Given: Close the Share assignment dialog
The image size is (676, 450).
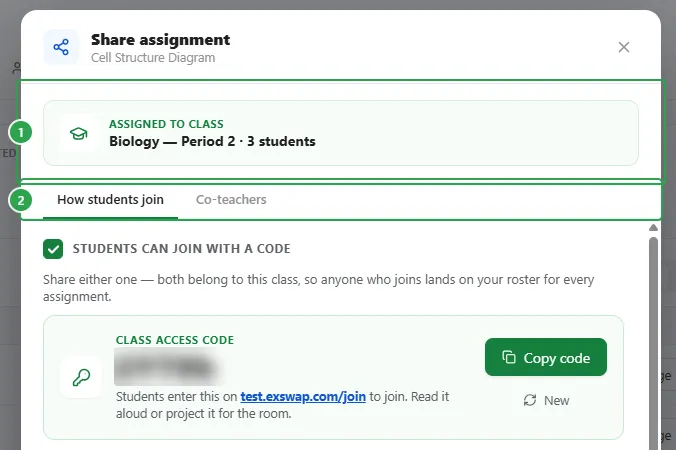Looking at the screenshot, I should (x=623, y=47).
